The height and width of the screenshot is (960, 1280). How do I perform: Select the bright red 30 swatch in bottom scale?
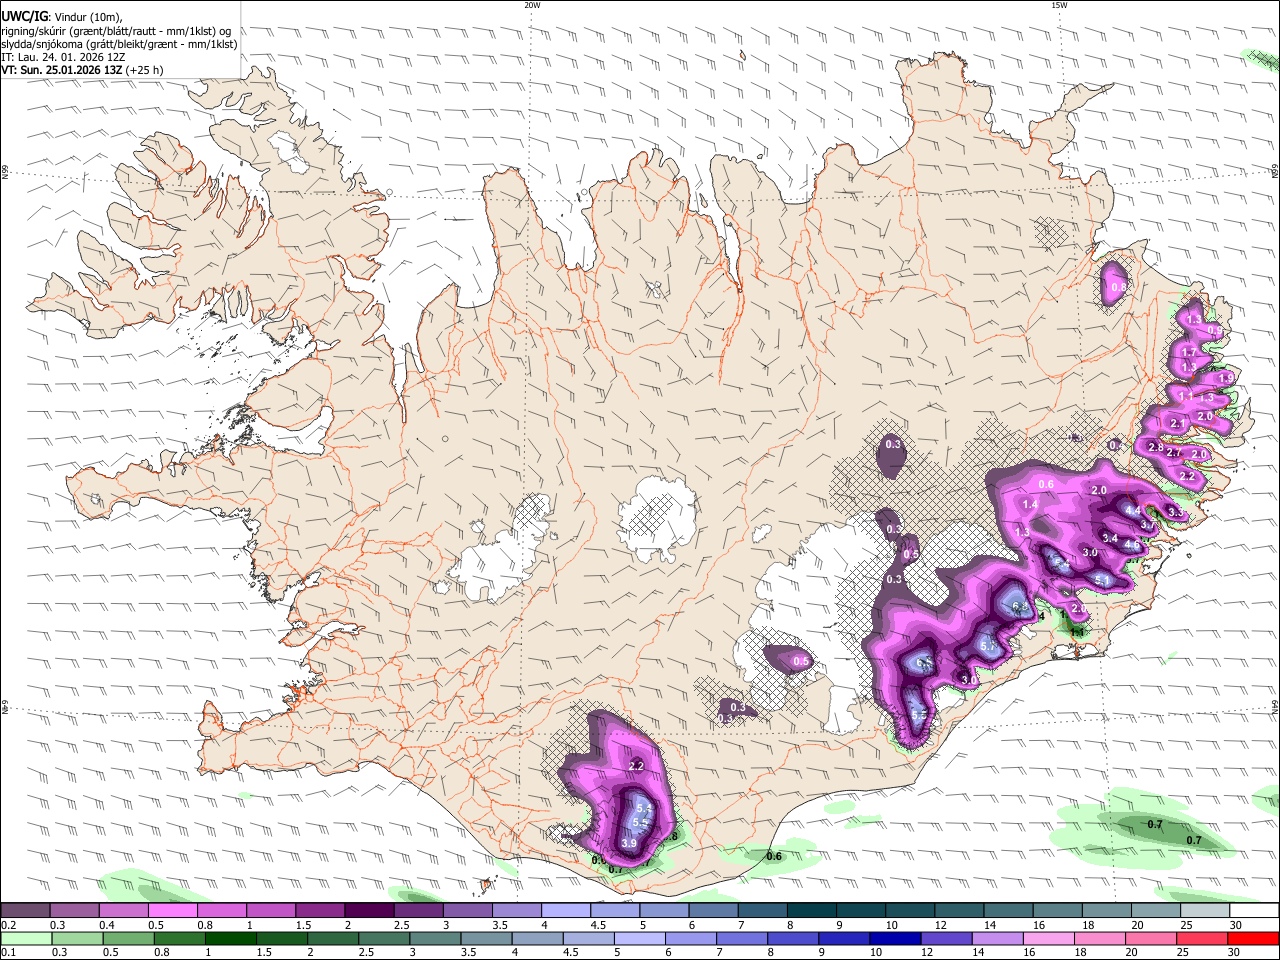coord(1254,938)
